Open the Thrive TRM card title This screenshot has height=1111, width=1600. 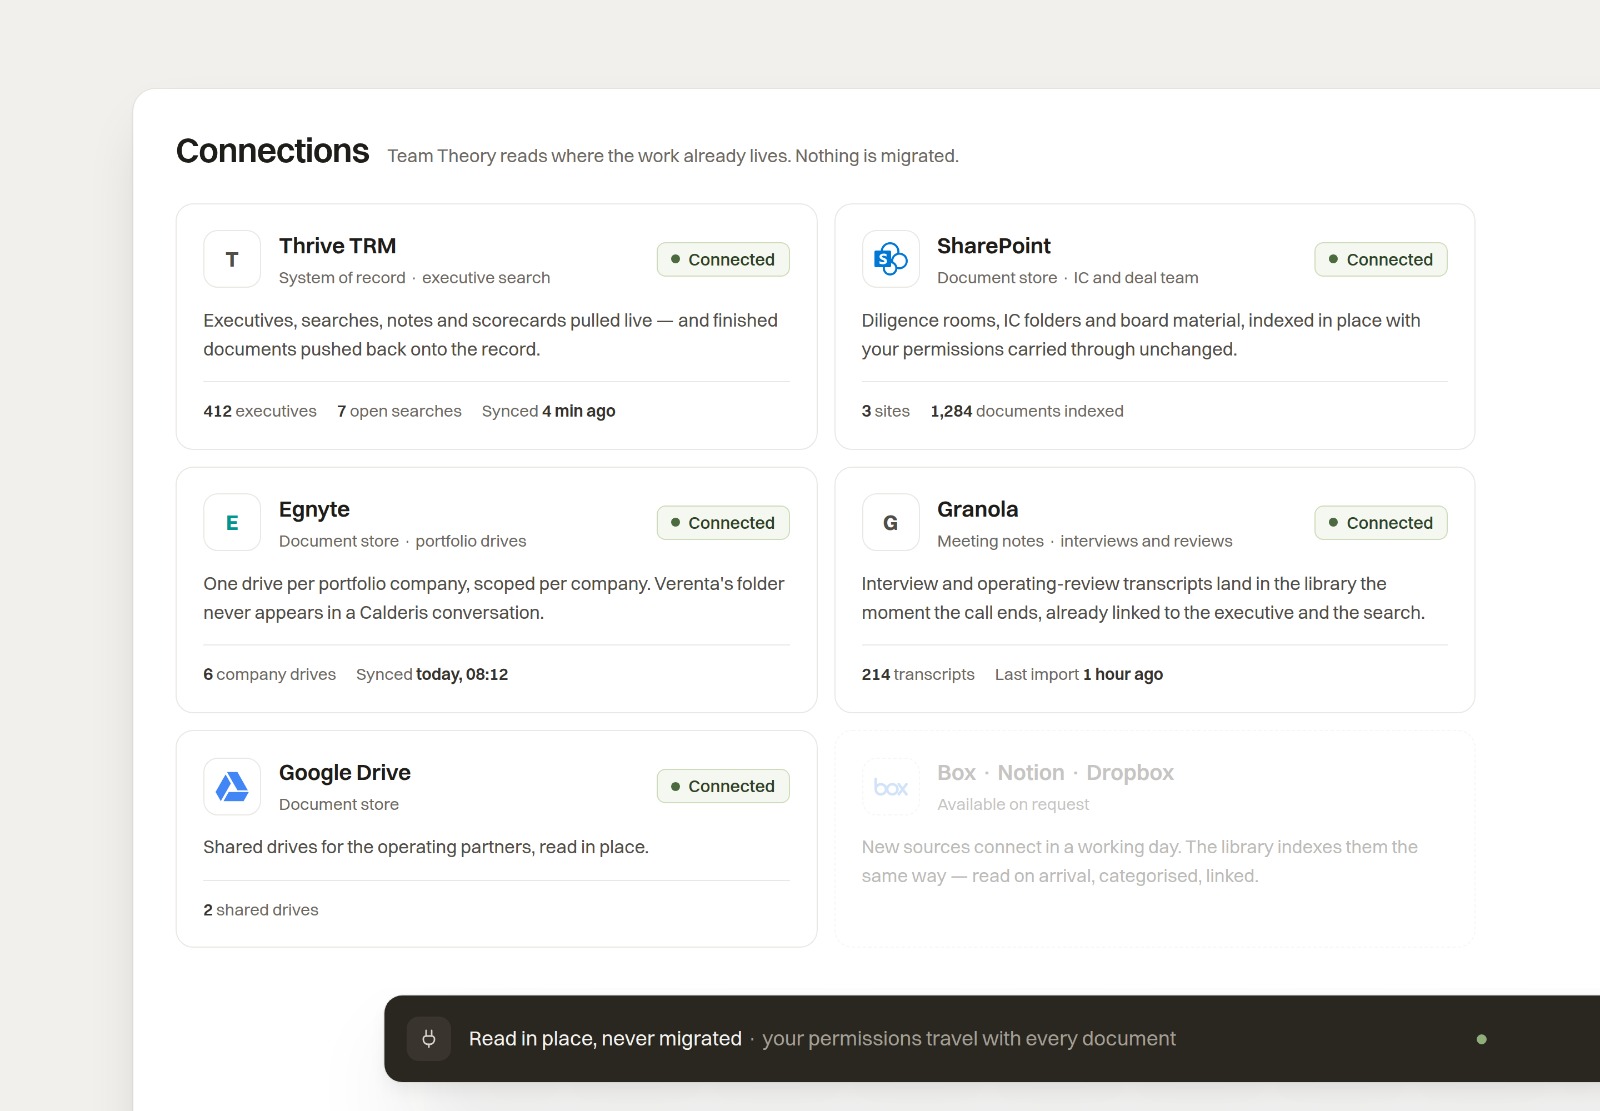[x=337, y=246]
